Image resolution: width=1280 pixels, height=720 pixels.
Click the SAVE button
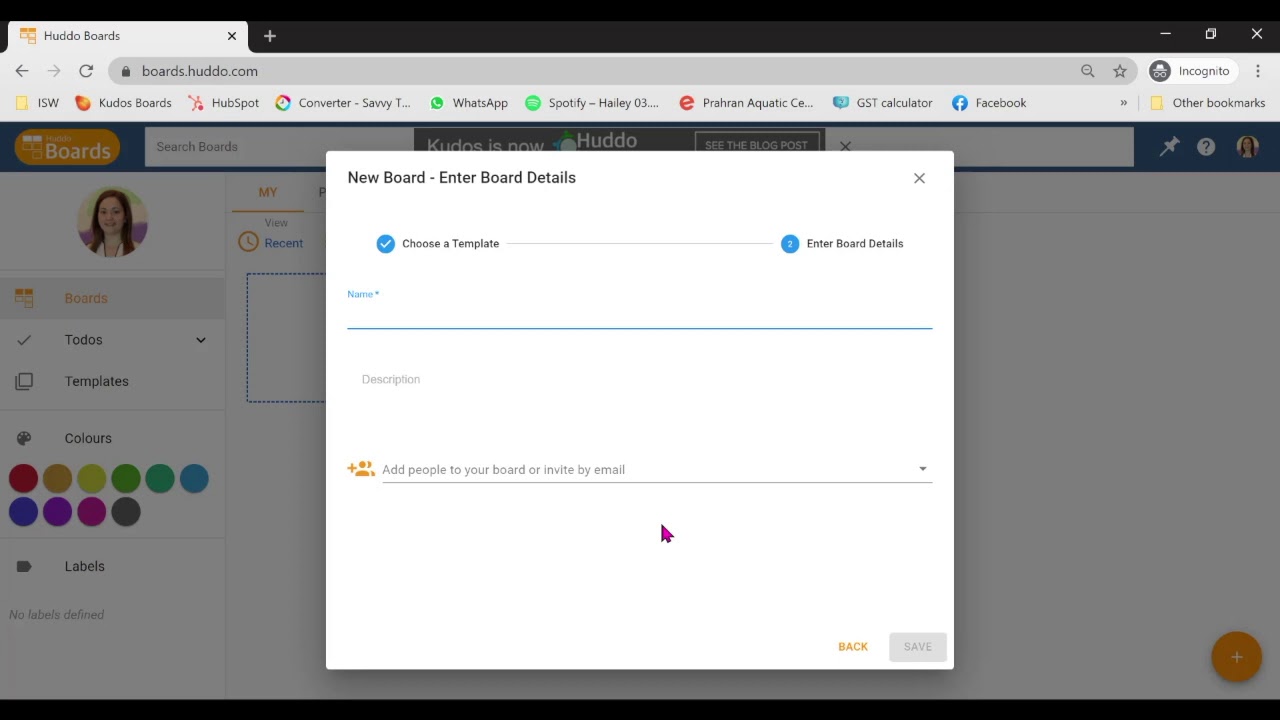coord(917,647)
